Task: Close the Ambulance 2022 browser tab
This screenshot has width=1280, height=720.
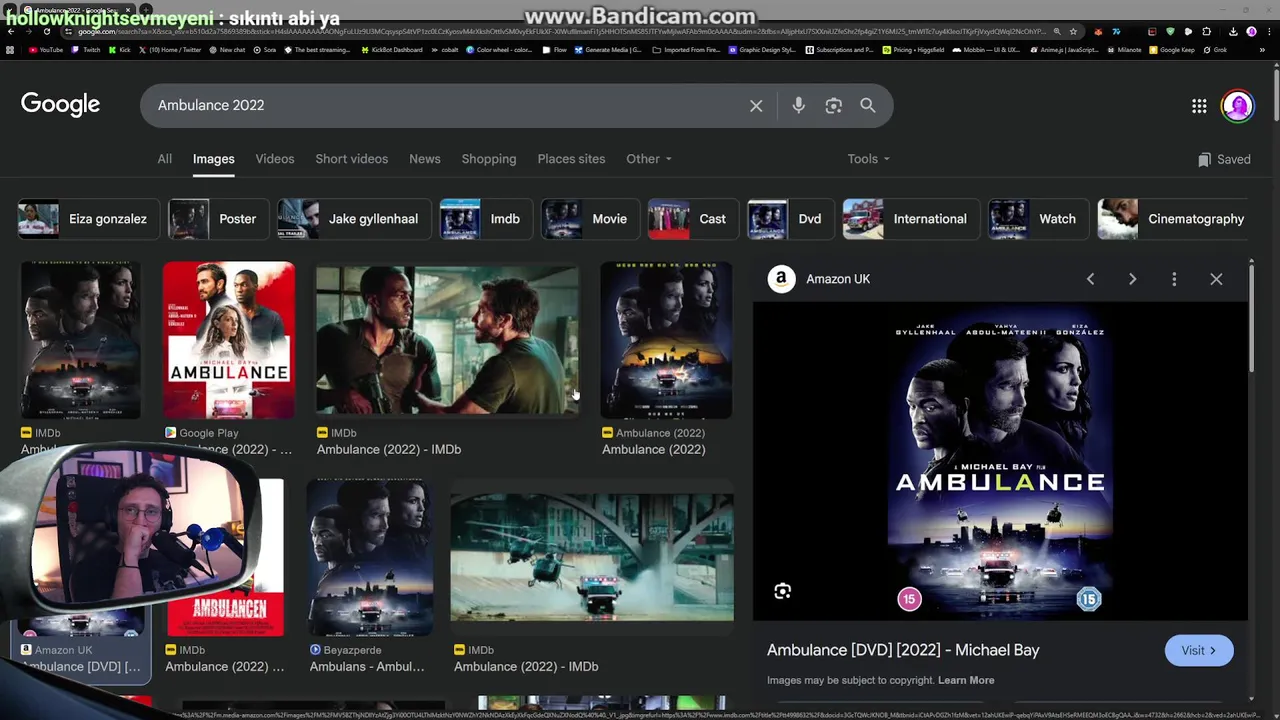Action: click(x=128, y=10)
